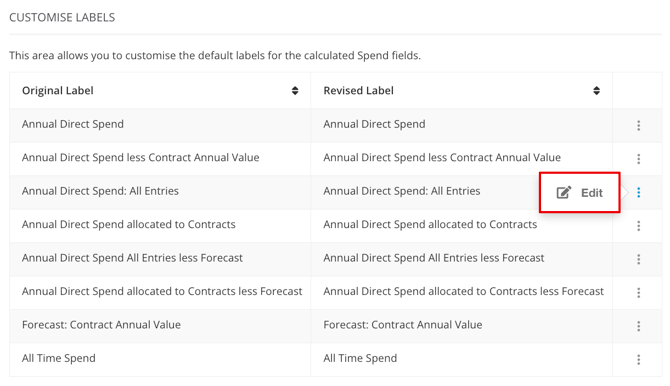
Task: Open kebab menu for Forecast: Contract Annual Value
Action: (638, 326)
